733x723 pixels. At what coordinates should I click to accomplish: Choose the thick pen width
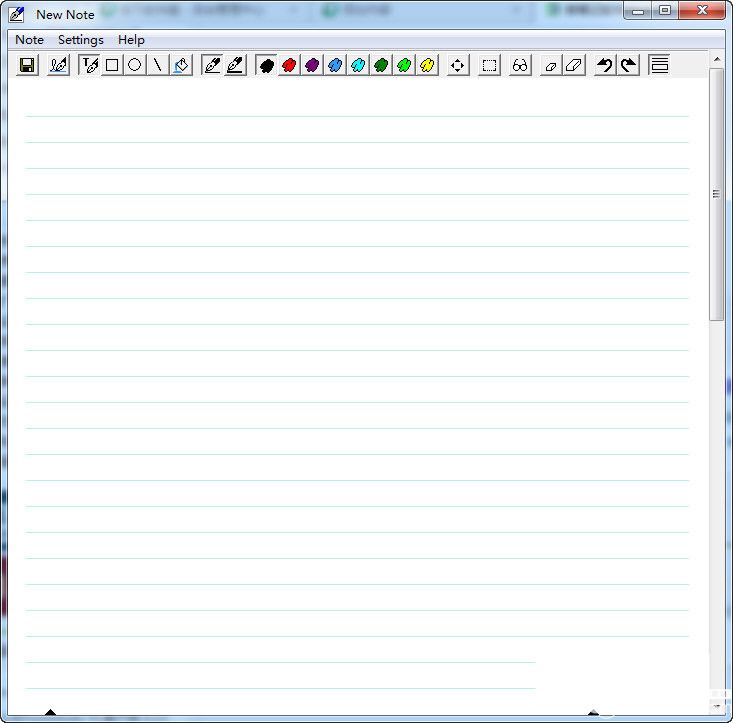pos(235,65)
